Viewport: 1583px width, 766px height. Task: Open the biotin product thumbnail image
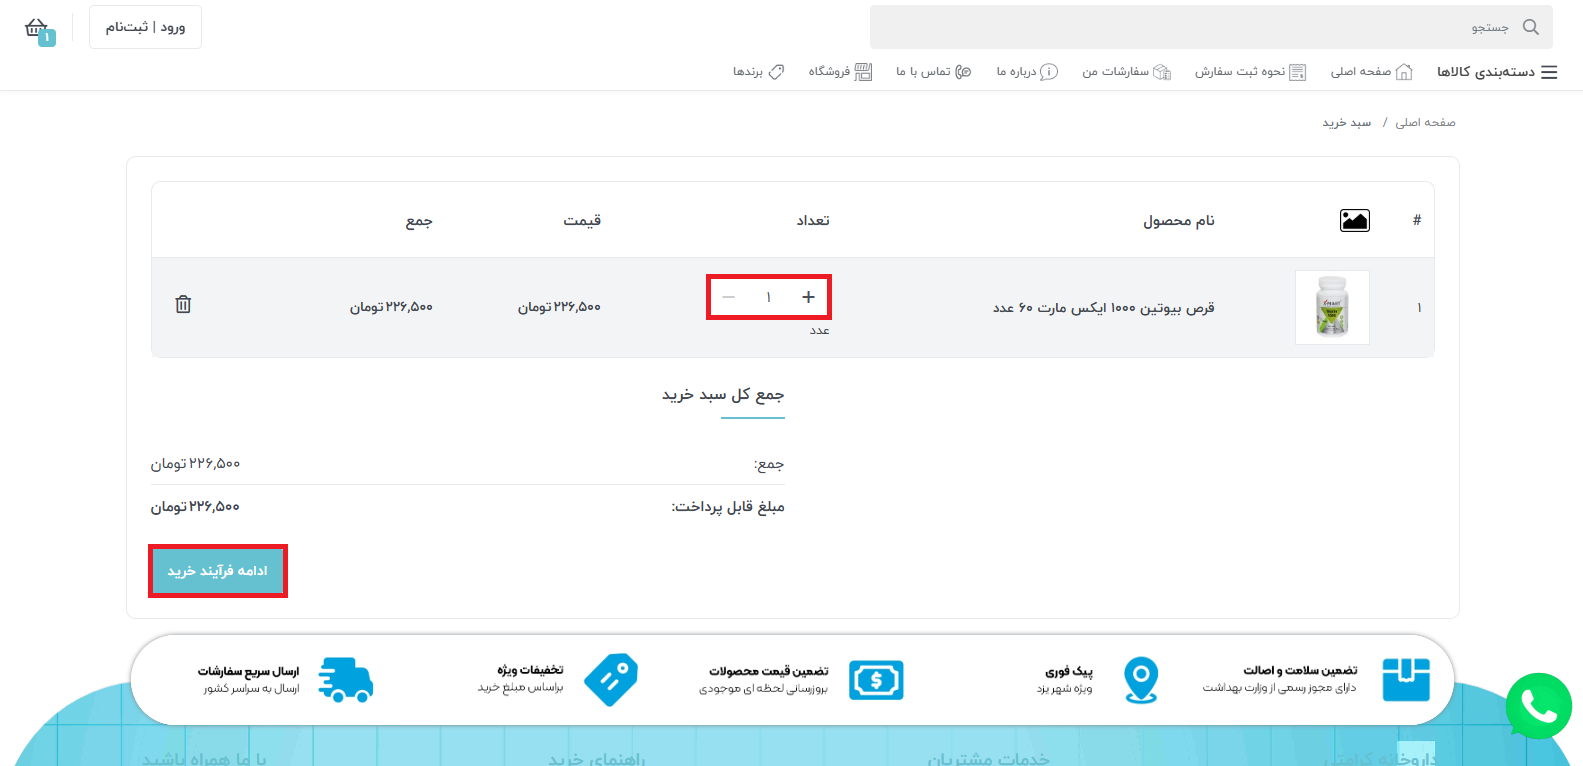1332,307
